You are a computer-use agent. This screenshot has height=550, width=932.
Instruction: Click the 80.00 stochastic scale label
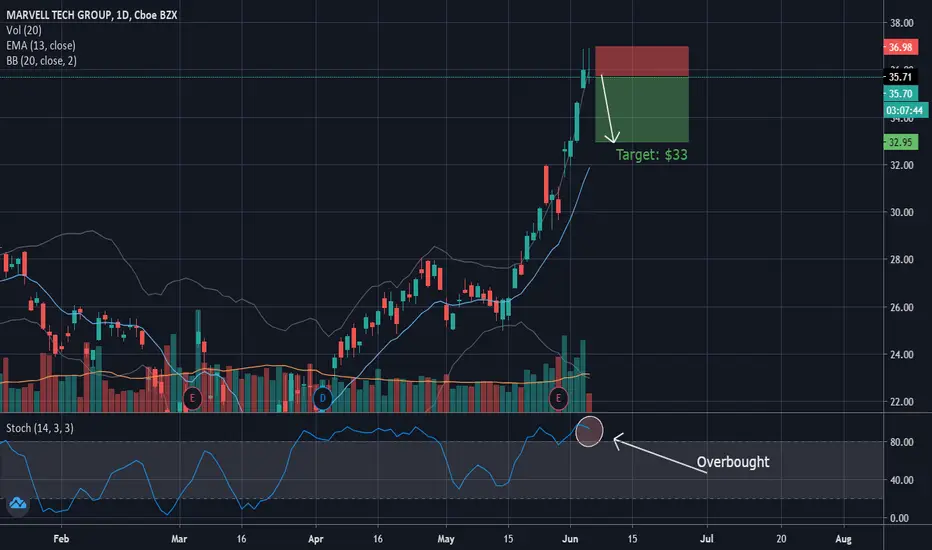pos(902,442)
